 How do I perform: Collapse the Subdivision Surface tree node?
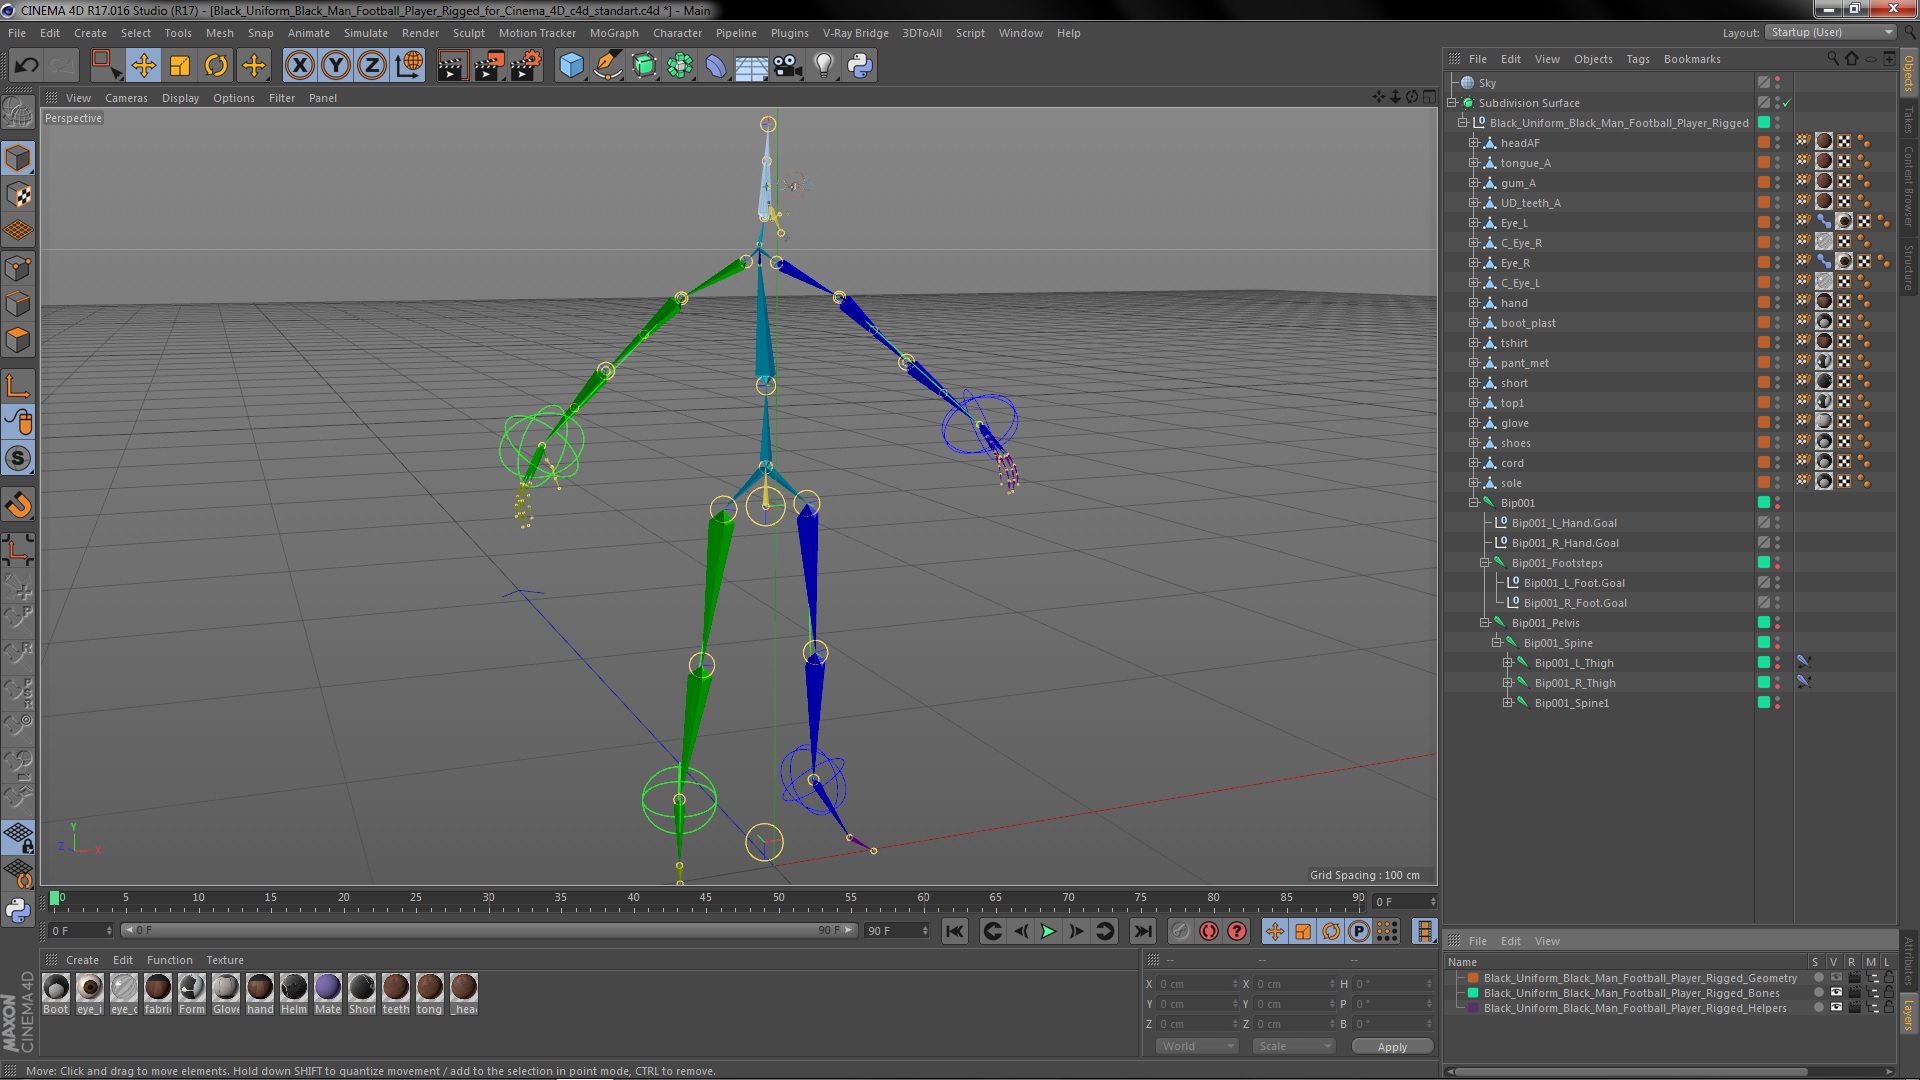pos(1452,103)
